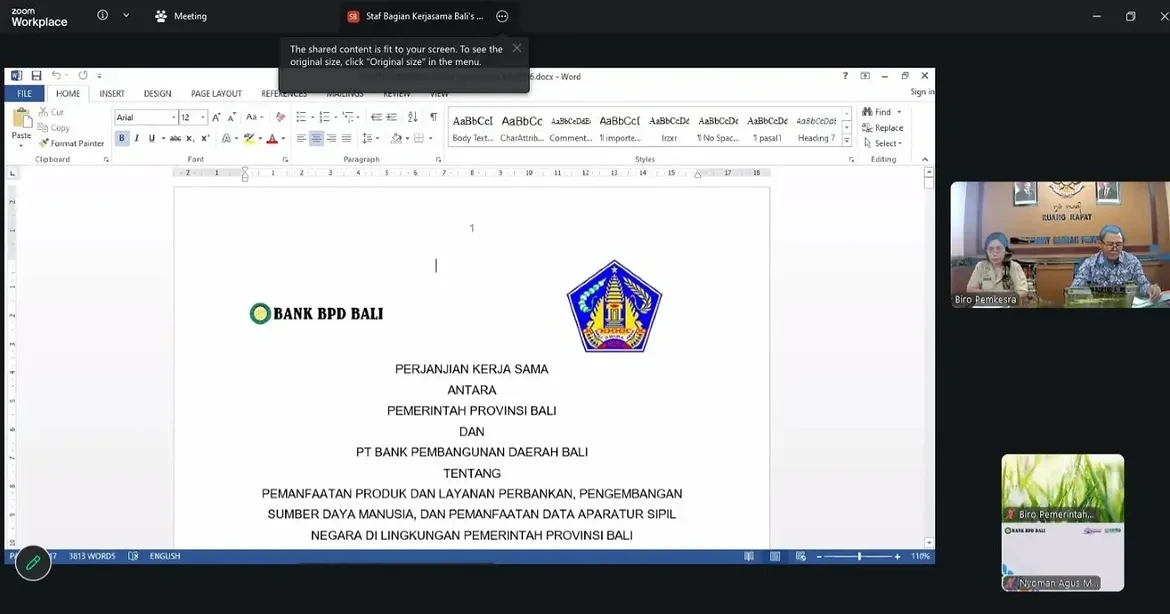Screen dimensions: 1170x614
Task: Click the Save icon in Word's quick access toolbar
Action: 36,75
